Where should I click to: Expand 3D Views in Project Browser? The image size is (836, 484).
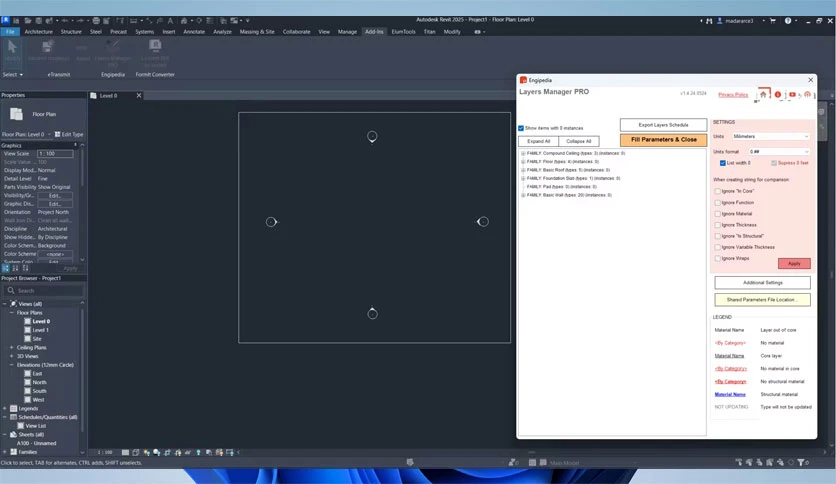point(11,356)
